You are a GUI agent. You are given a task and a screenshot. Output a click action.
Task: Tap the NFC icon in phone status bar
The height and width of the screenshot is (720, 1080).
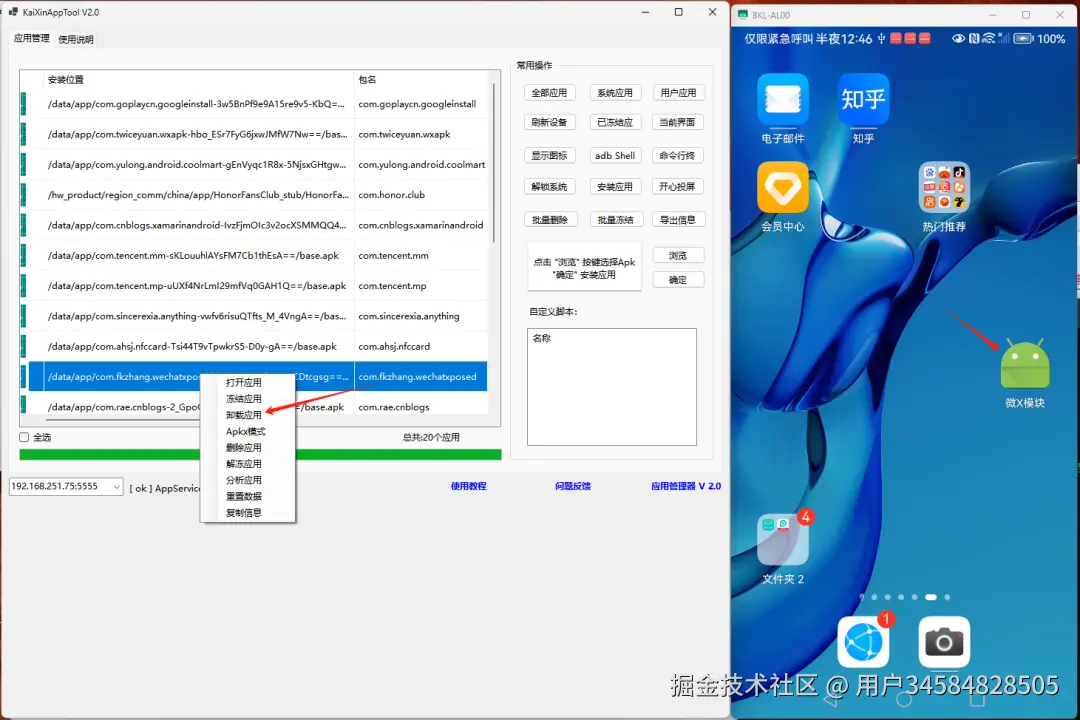974,39
